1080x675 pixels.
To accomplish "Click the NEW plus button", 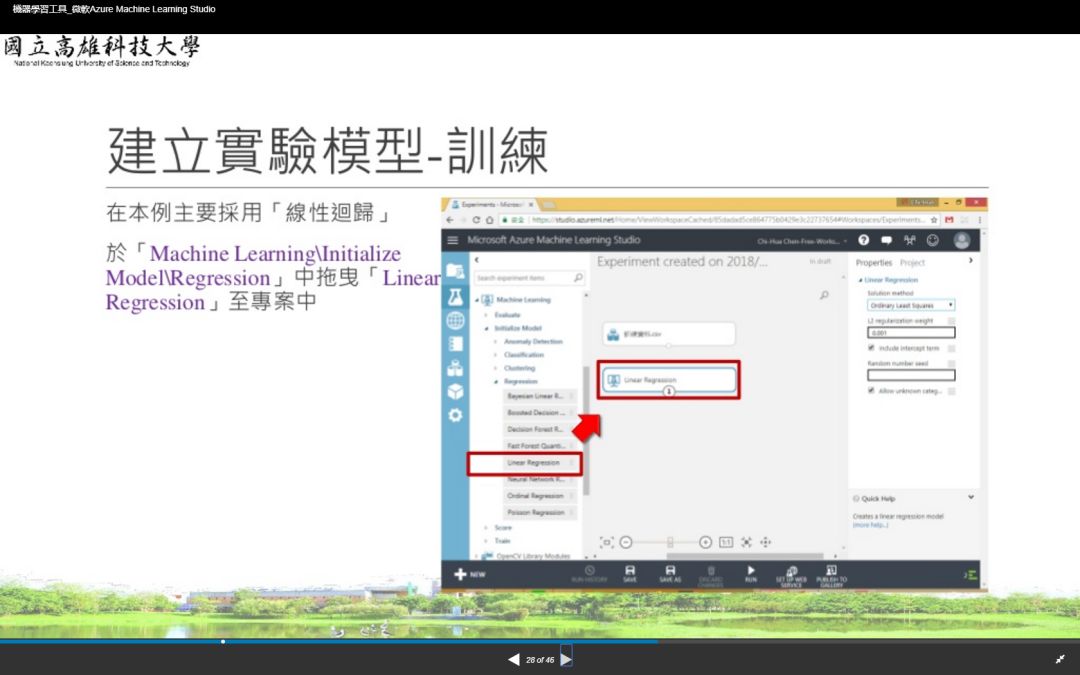I will (470, 574).
